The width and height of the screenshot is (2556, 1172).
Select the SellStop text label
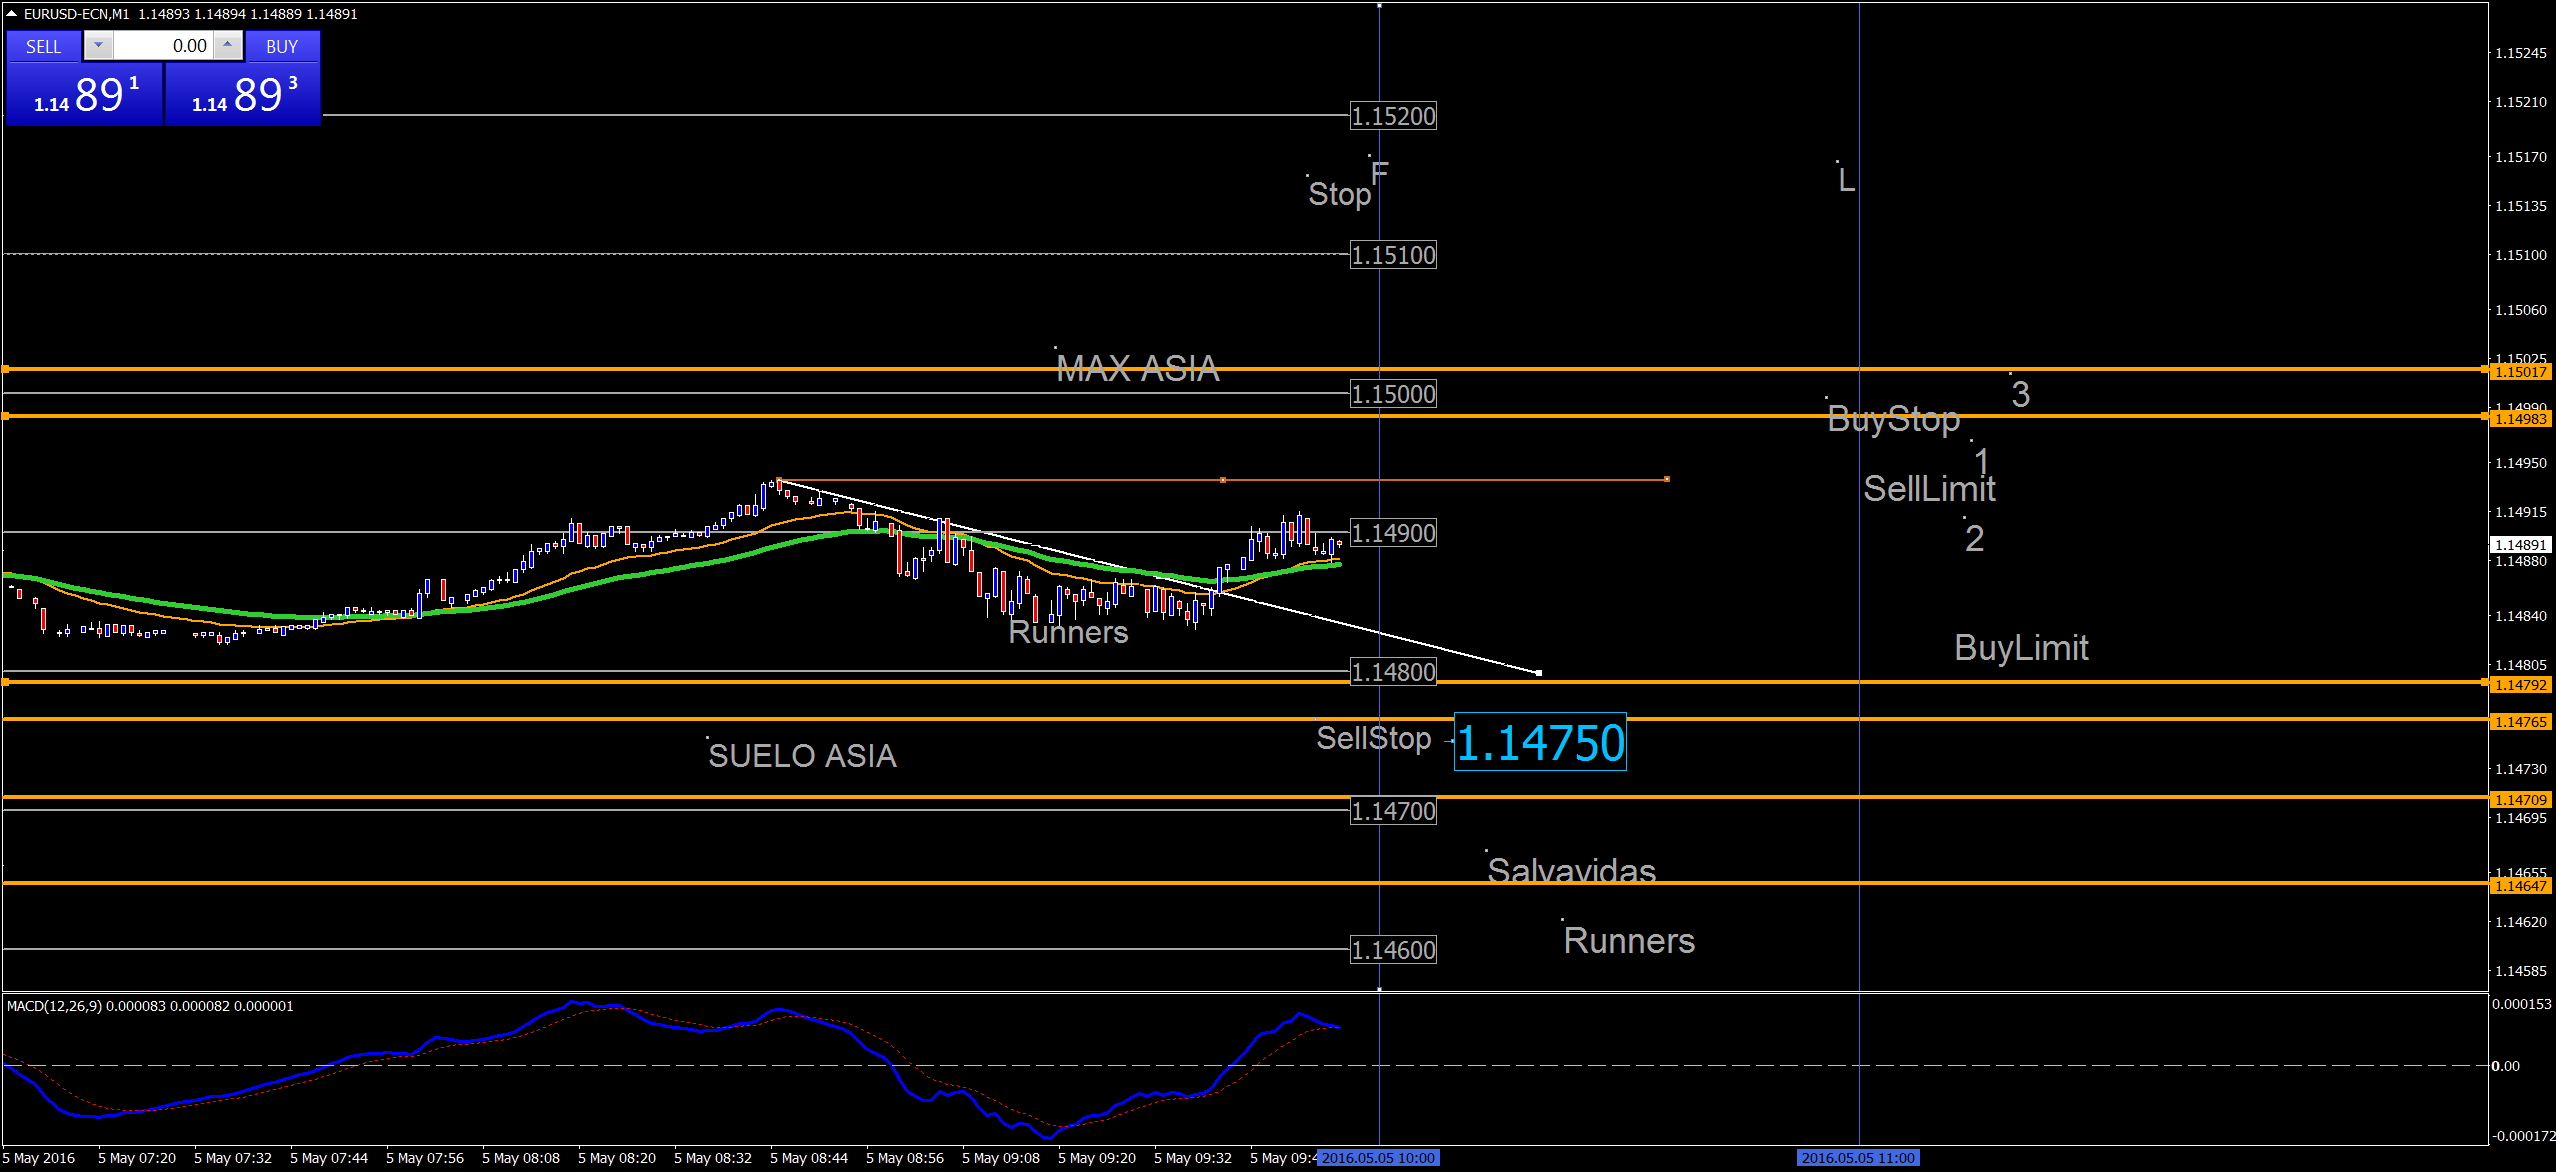(1373, 738)
